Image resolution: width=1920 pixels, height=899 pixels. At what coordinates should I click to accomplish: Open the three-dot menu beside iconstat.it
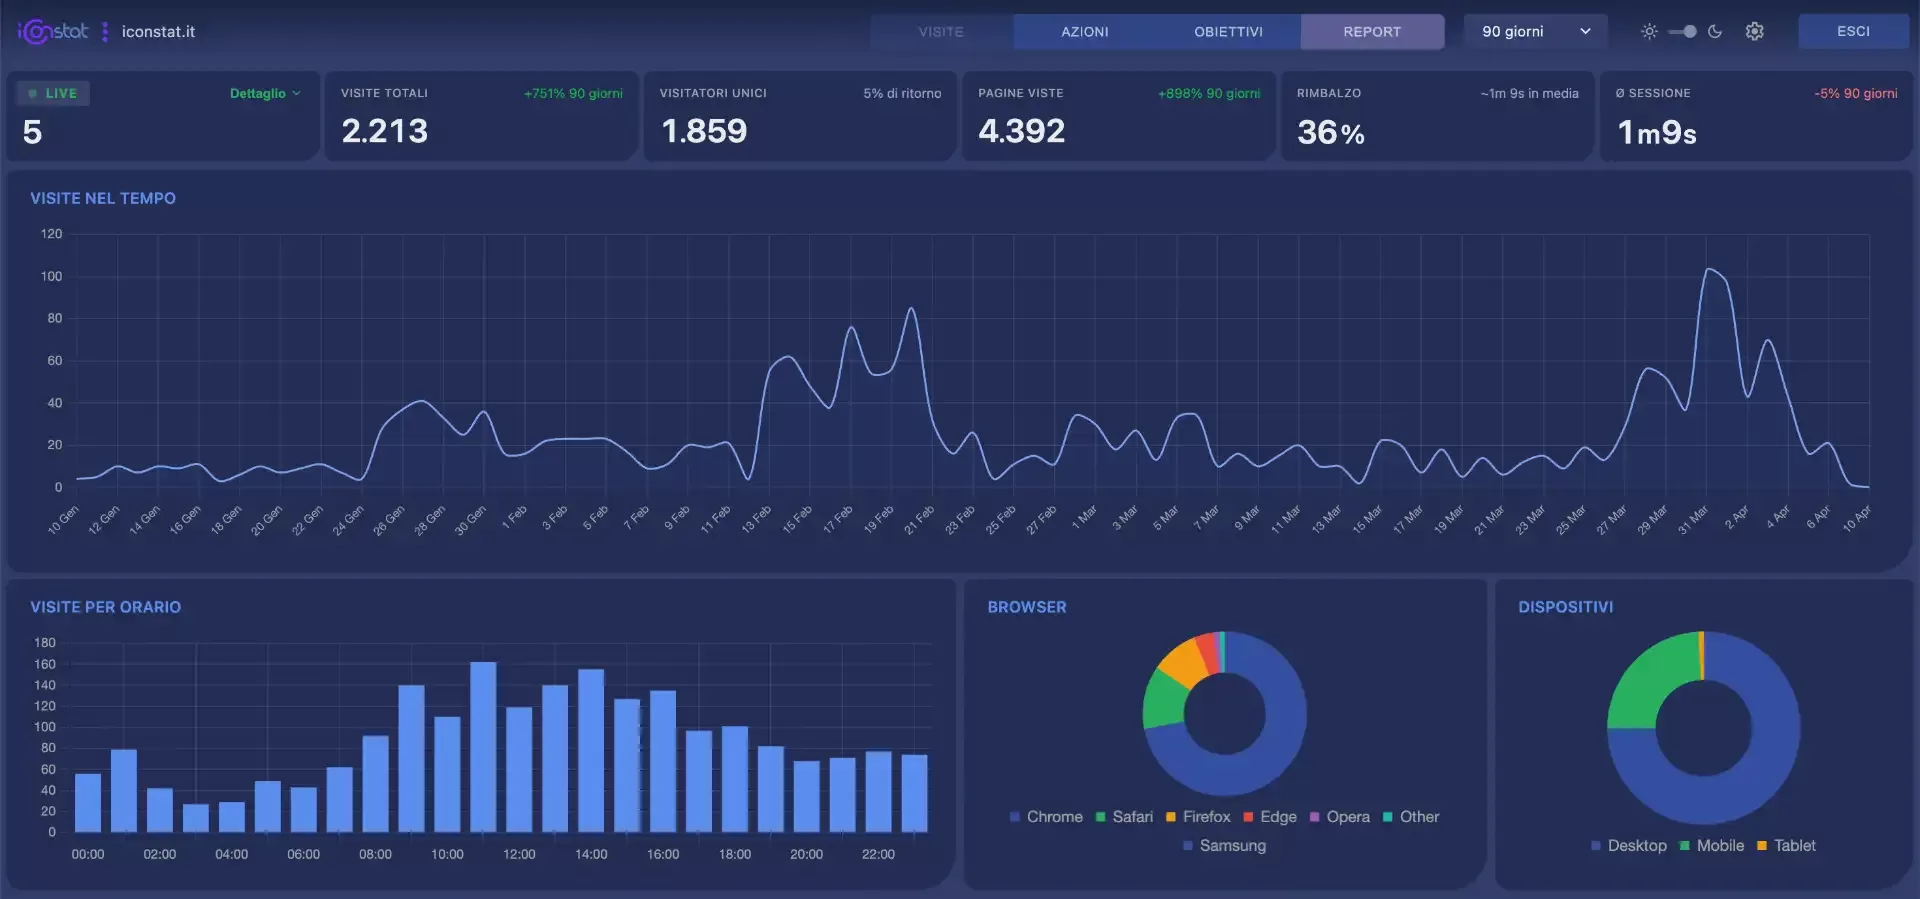pyautogui.click(x=105, y=32)
